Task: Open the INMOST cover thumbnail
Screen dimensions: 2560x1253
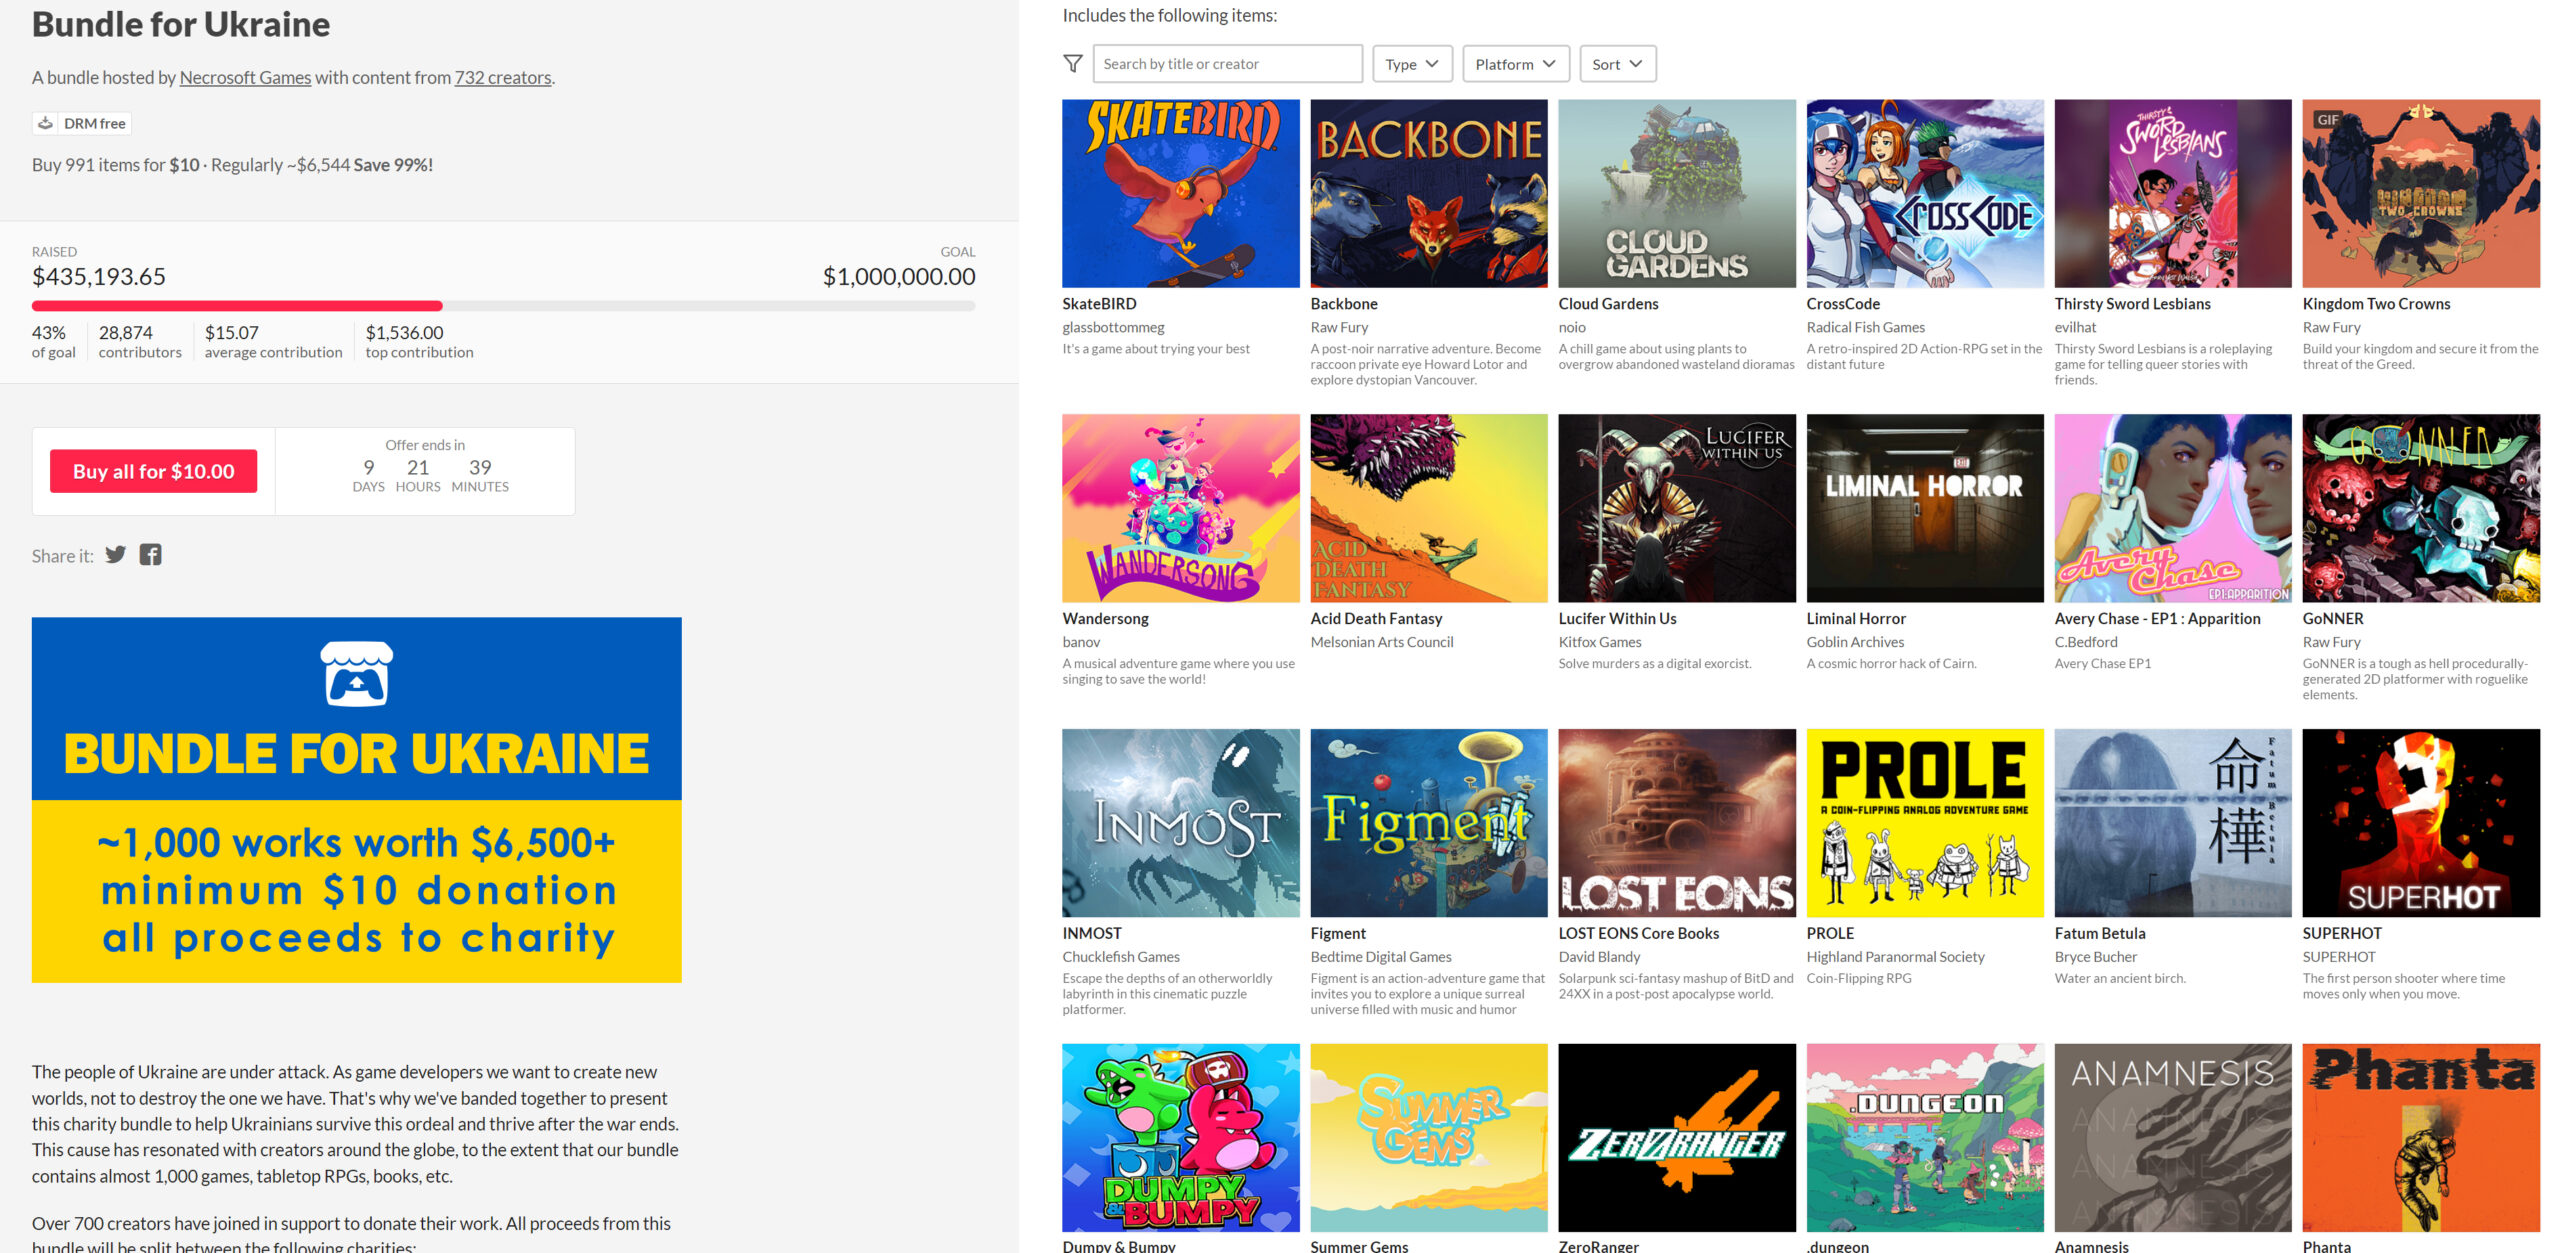Action: (1180, 822)
